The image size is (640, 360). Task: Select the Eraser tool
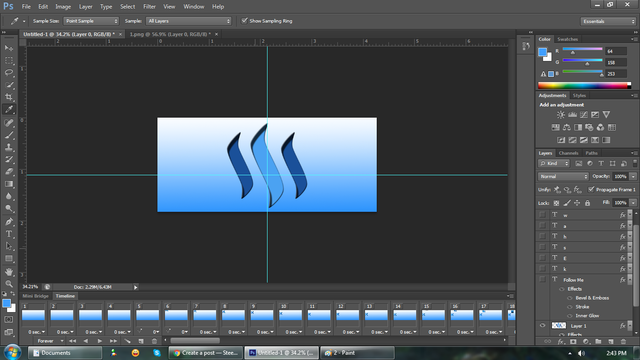pos(9,172)
